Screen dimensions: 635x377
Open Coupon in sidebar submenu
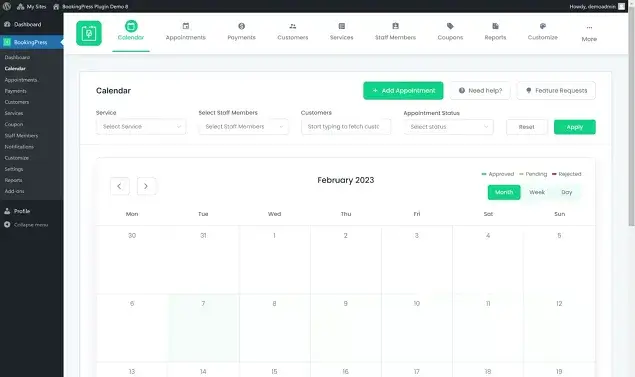click(14, 124)
